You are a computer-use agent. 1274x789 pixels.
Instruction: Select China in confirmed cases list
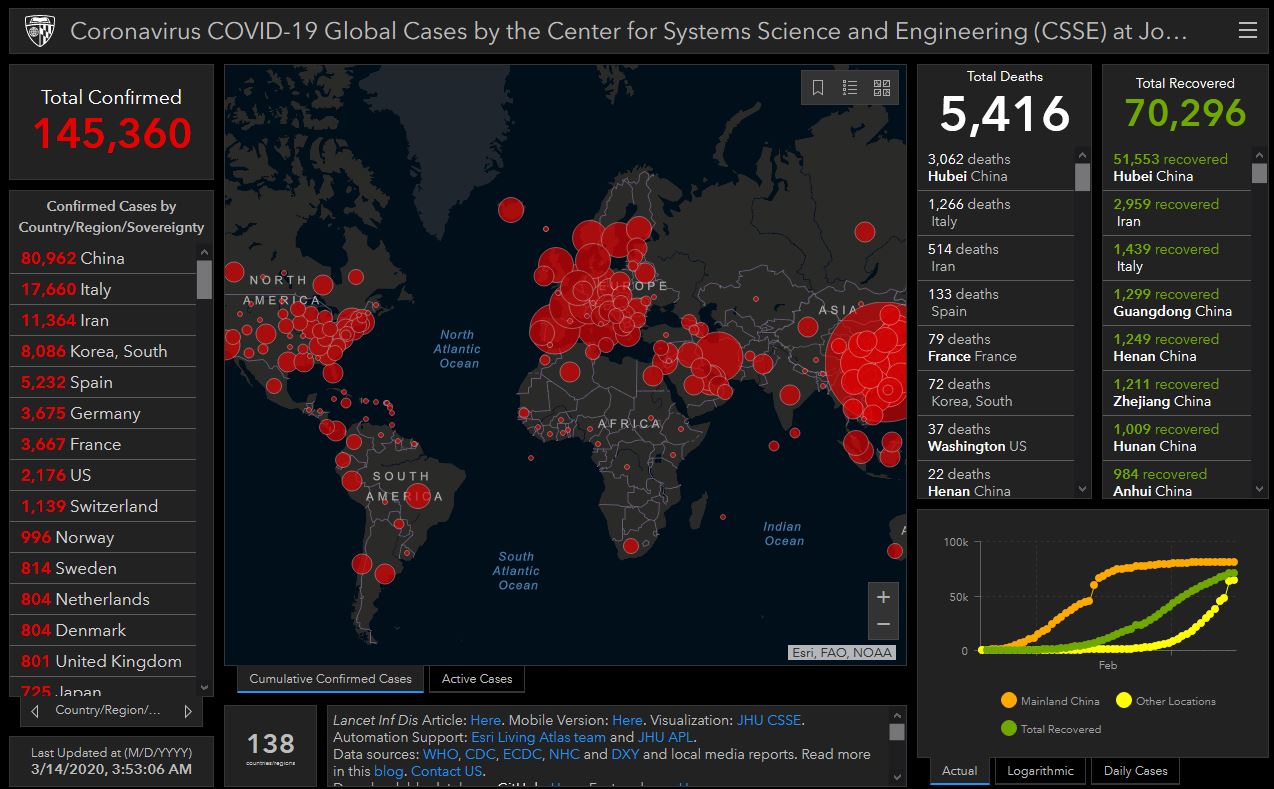tap(103, 258)
